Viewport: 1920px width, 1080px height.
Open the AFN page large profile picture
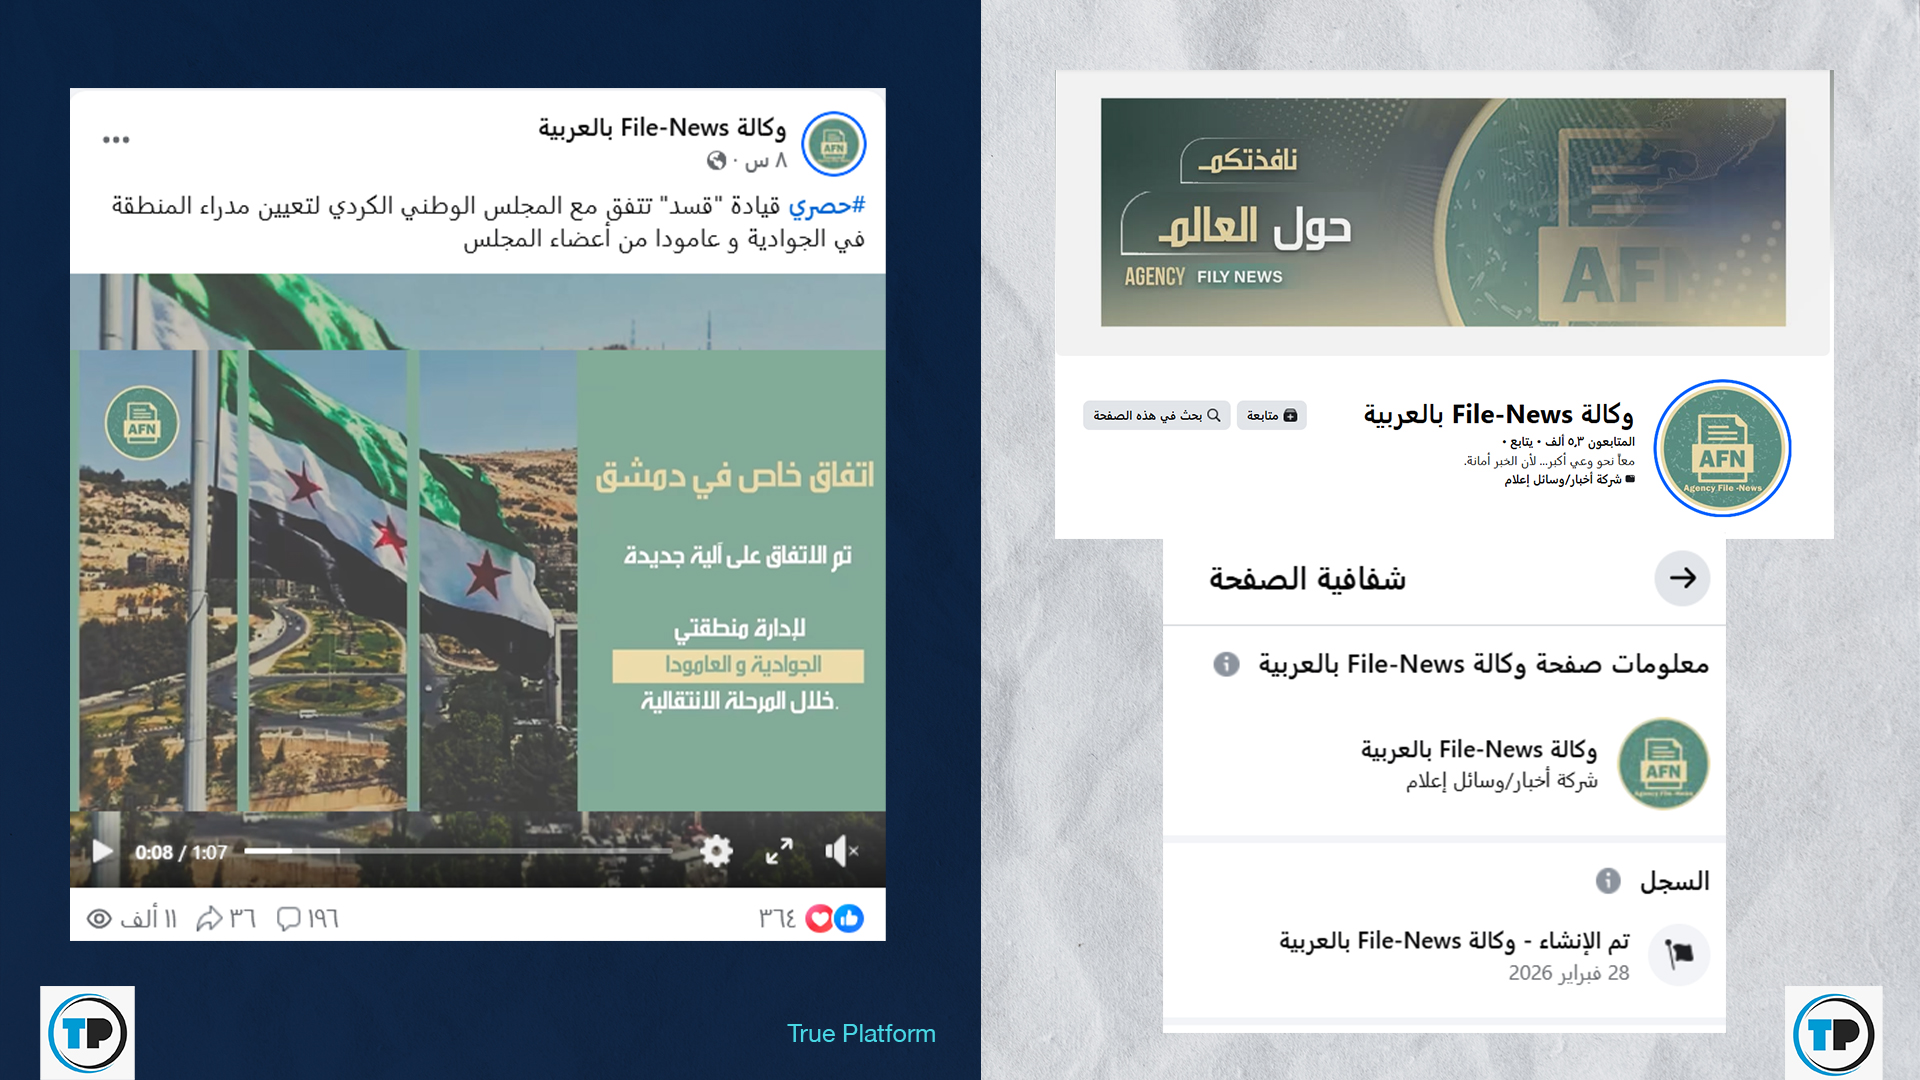pyautogui.click(x=1722, y=448)
